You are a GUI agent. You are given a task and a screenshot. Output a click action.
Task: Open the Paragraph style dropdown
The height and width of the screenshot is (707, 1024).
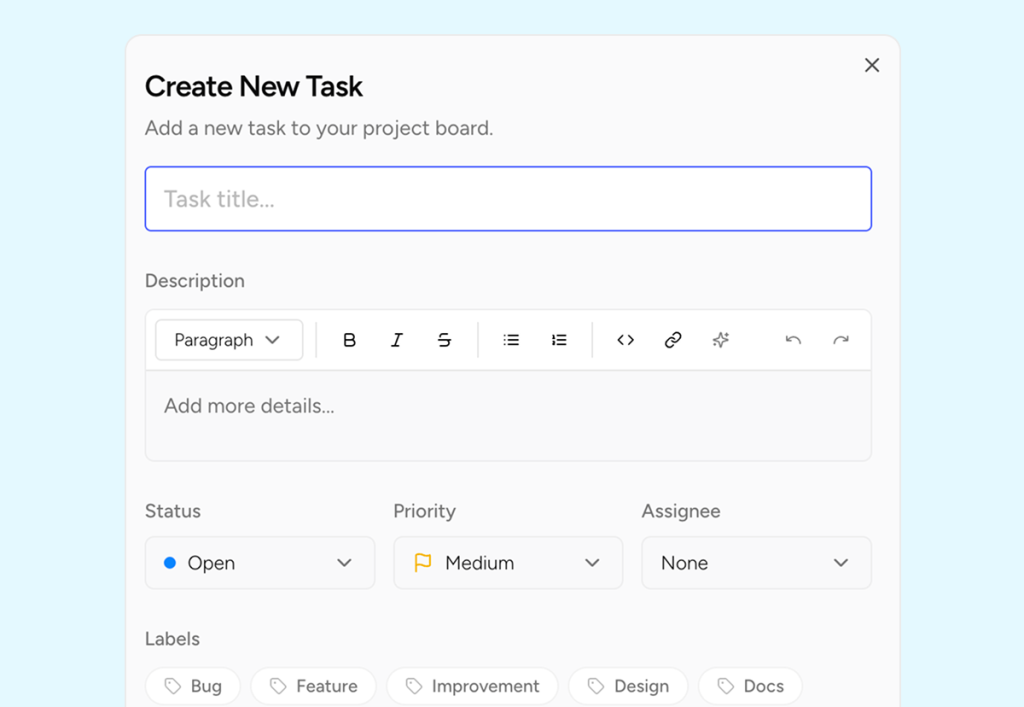tap(228, 340)
